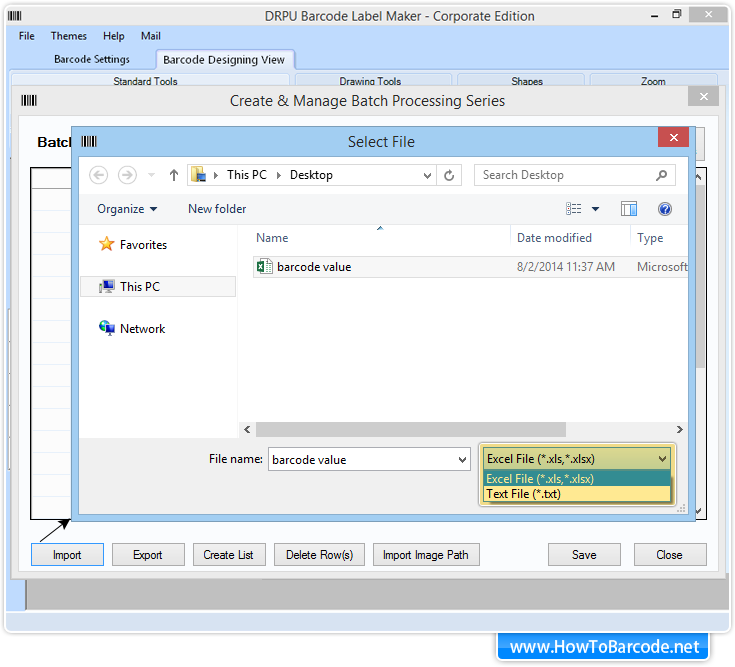Close the Select File dialog
Viewport: 735px width, 667px height.
tap(674, 137)
